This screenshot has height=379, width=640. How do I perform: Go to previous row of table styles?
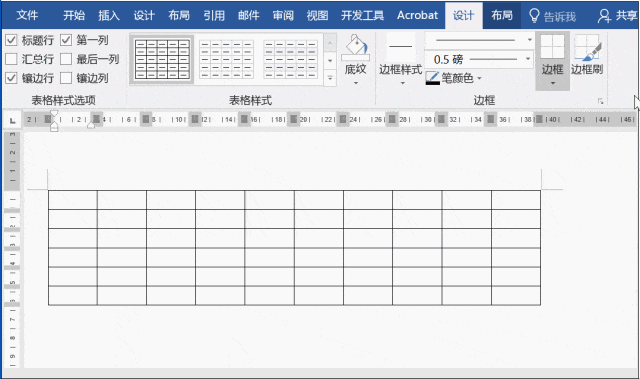[330, 42]
